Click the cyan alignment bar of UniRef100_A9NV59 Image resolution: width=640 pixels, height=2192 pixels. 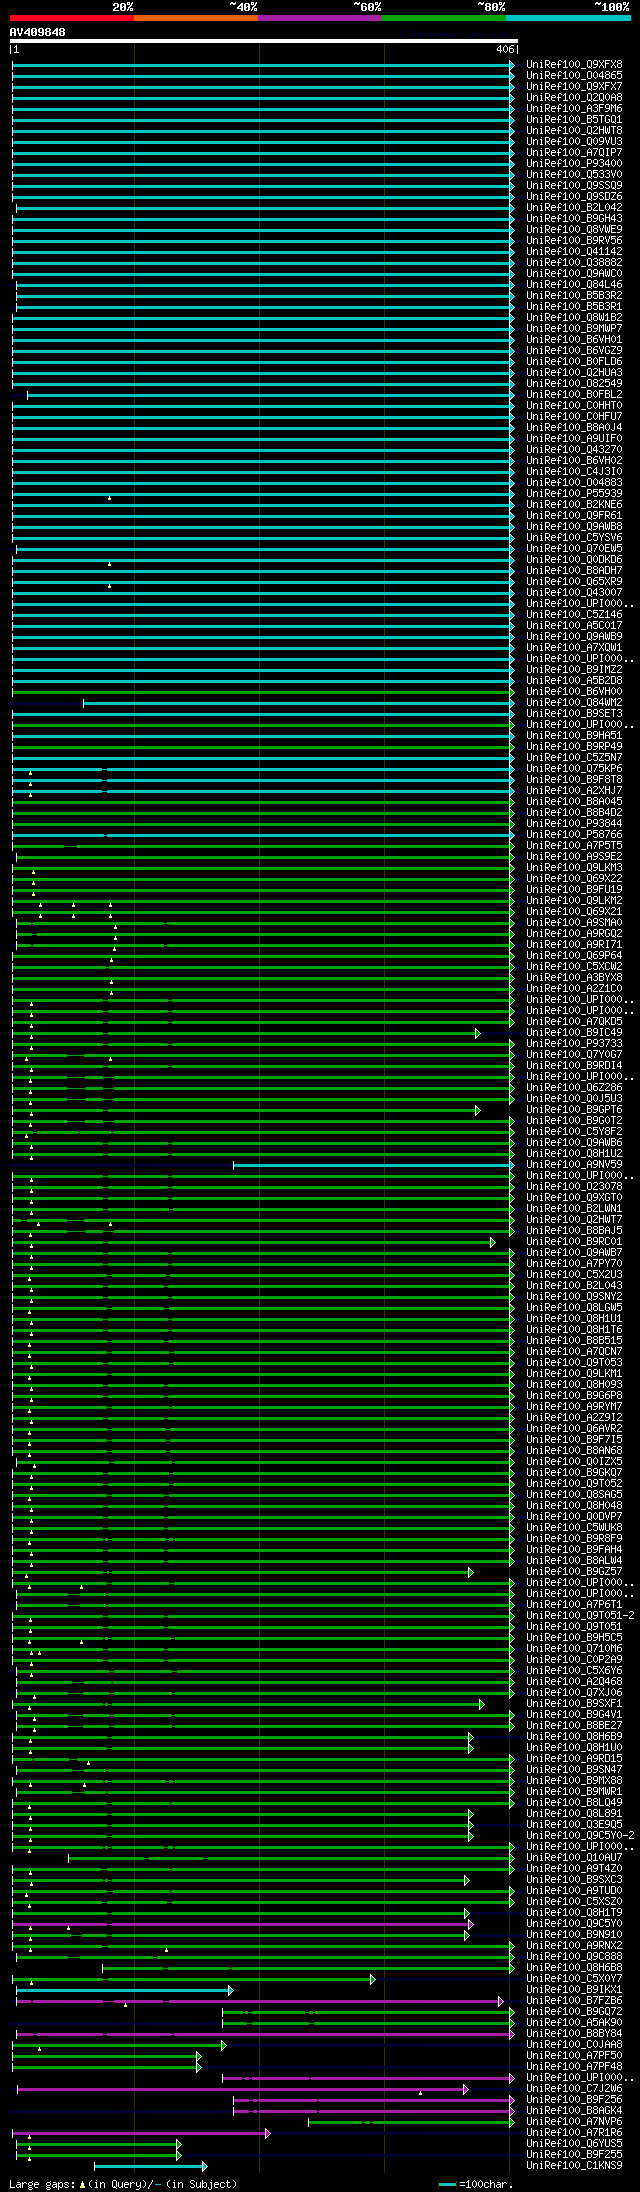373,1164
